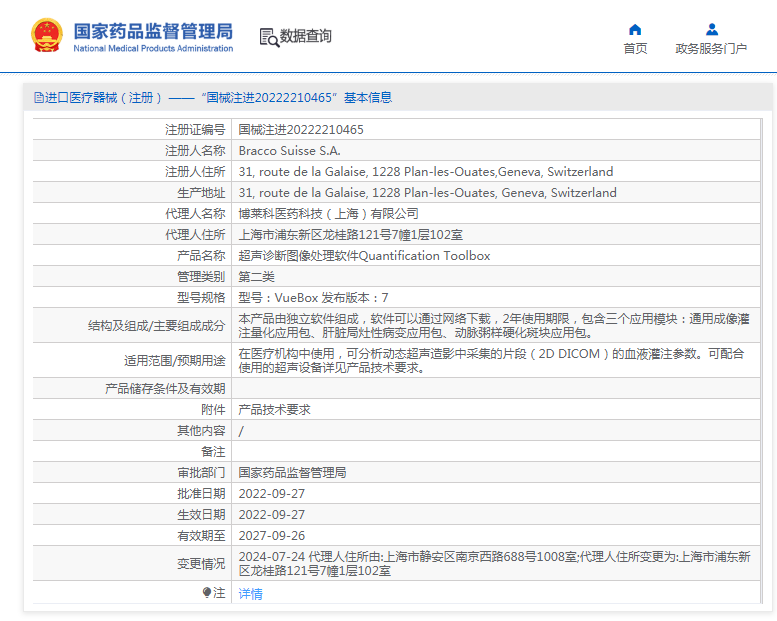Click the document icon before 进口医疗器械
Screen dimensions: 777x621
pyautogui.click(x=39, y=98)
